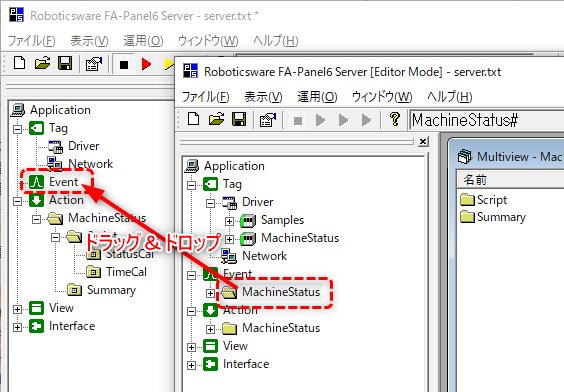Viewport: 564px width, 392px height.
Task: Expand Interface node in back window tree
Action: pos(17,327)
